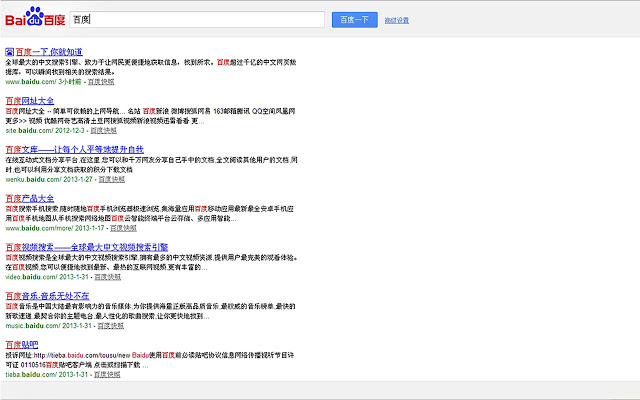The image size is (640, 400).
Task: Click the snippet starting 在线互动式文档分享平台
Action: (x=151, y=165)
